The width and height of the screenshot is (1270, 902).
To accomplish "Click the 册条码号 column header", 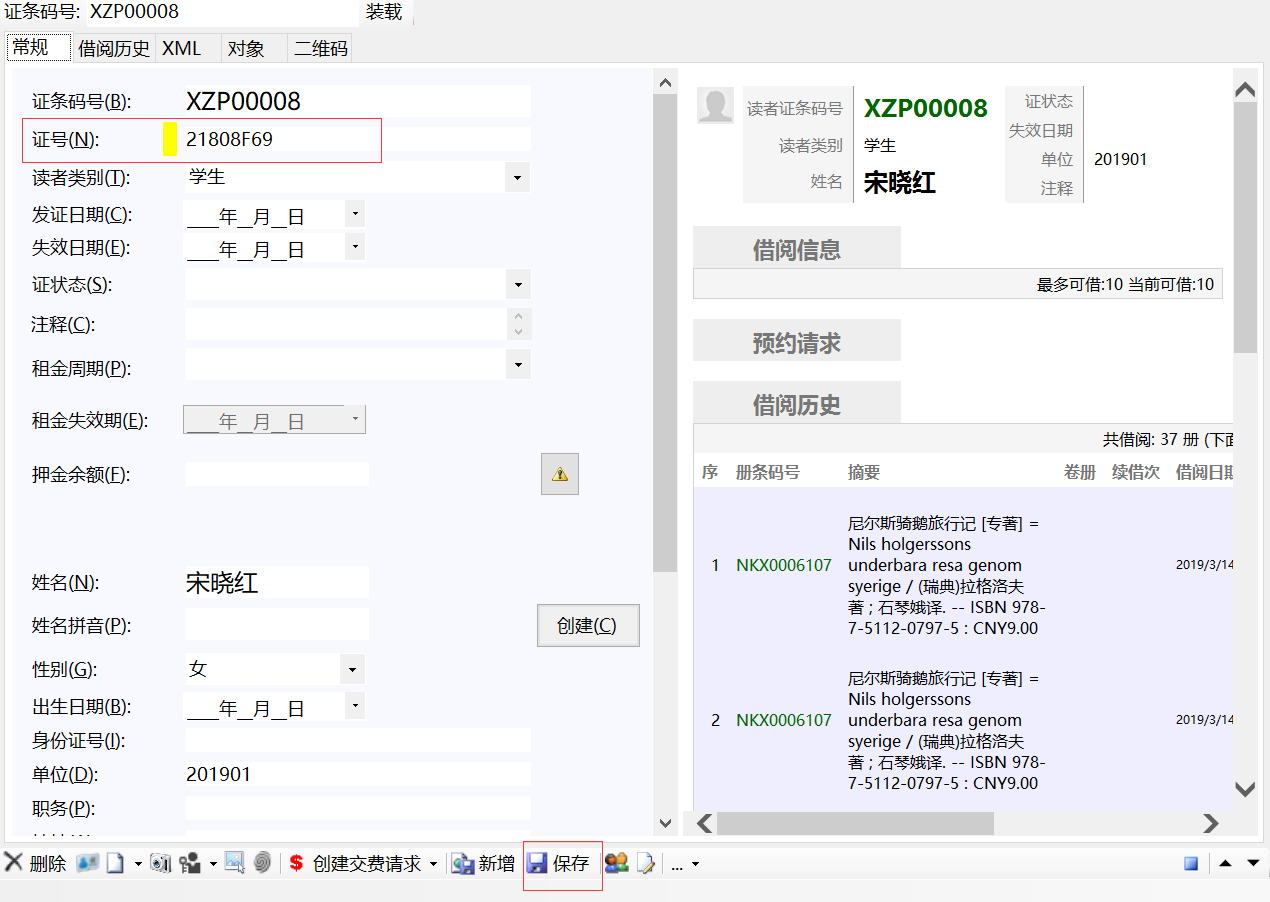I will 768,472.
